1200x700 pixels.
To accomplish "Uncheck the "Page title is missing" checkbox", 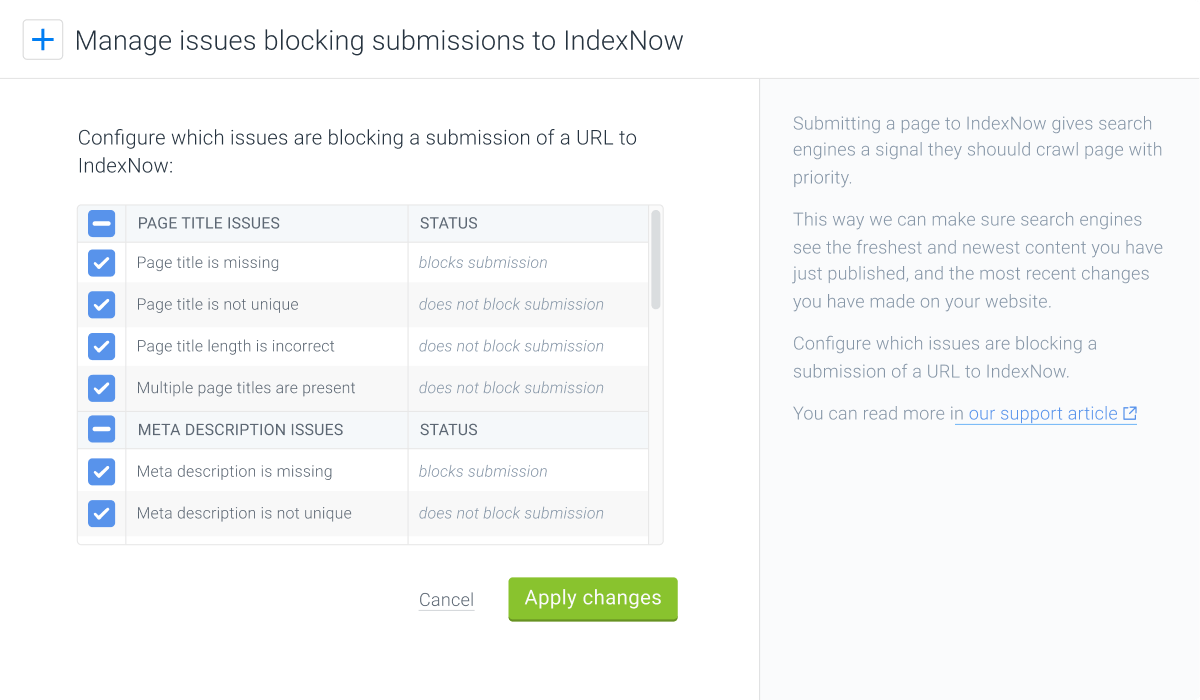I will (102, 263).
